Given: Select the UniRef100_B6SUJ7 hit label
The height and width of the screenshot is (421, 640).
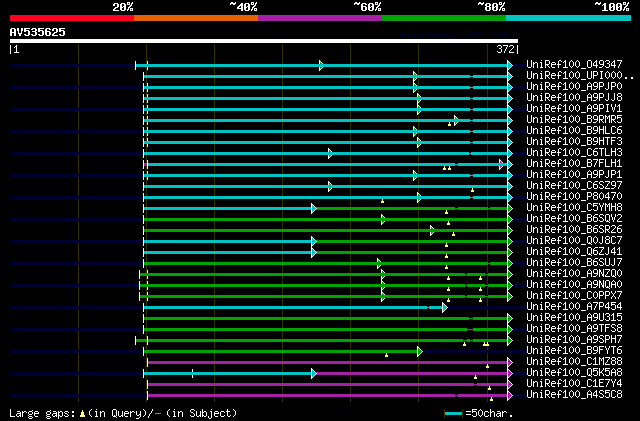Looking at the screenshot, I should coord(574,263).
